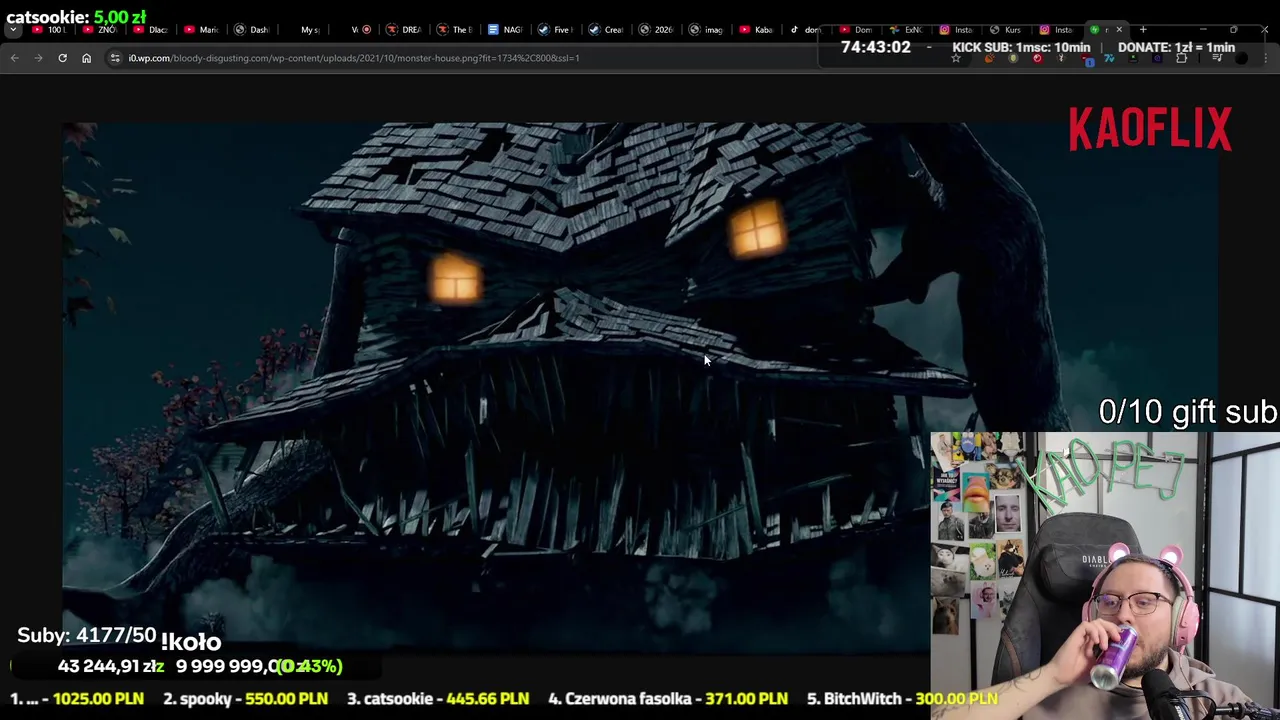Bookmark this page with the star icon
The image size is (1280, 720).
coord(956,58)
